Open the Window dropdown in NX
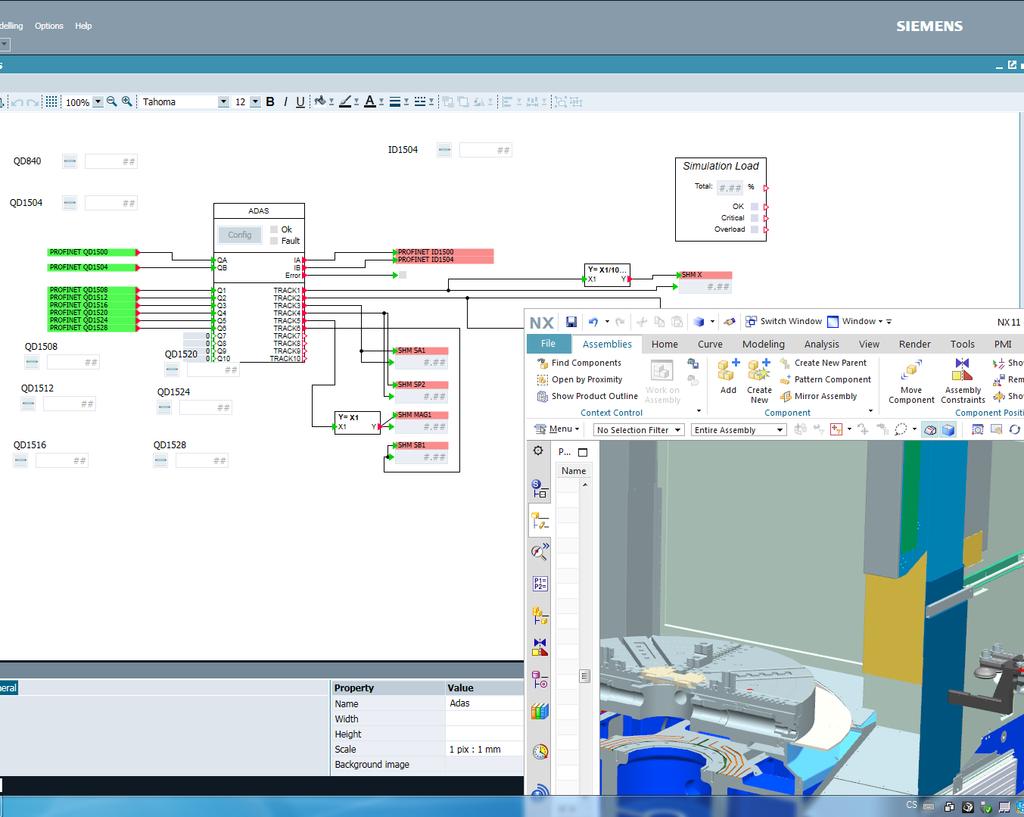Viewport: 1024px width, 817px height. pyautogui.click(x=855, y=321)
